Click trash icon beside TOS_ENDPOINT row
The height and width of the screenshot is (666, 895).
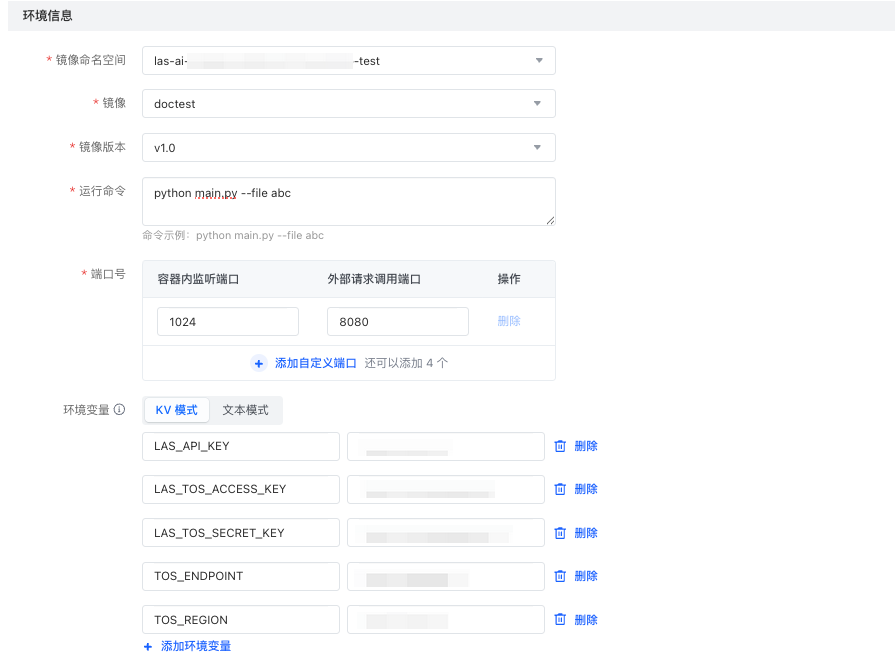click(x=560, y=576)
